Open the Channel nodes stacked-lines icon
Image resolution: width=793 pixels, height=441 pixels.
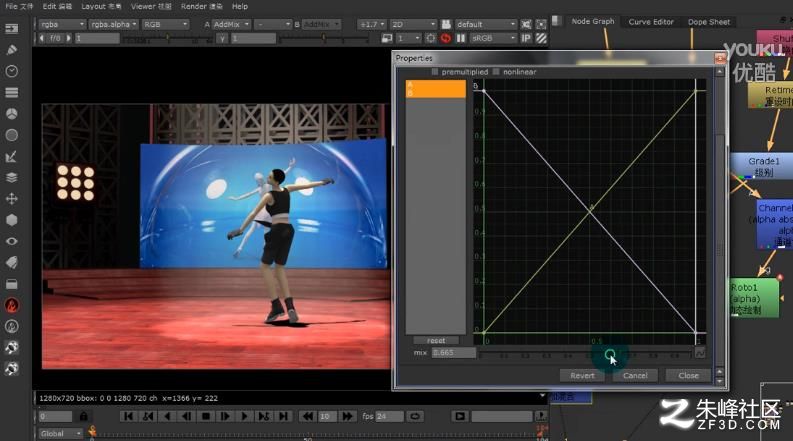point(12,93)
